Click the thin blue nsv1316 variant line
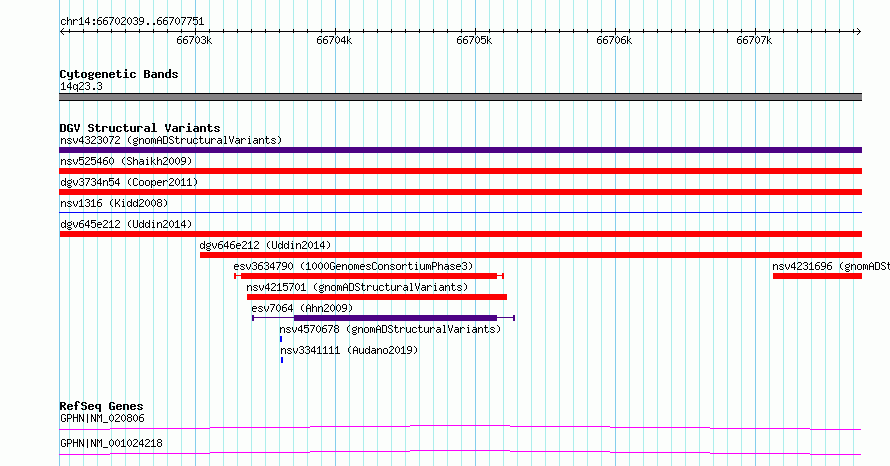This screenshot has height=466, width=890. (460, 212)
